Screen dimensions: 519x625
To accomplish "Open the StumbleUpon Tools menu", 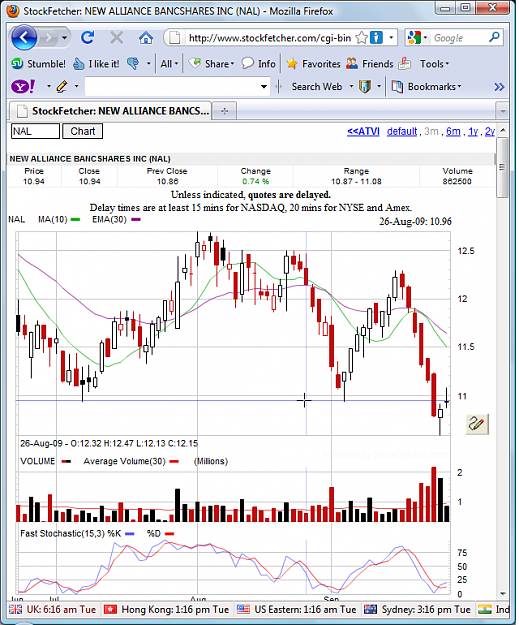I will pos(434,64).
